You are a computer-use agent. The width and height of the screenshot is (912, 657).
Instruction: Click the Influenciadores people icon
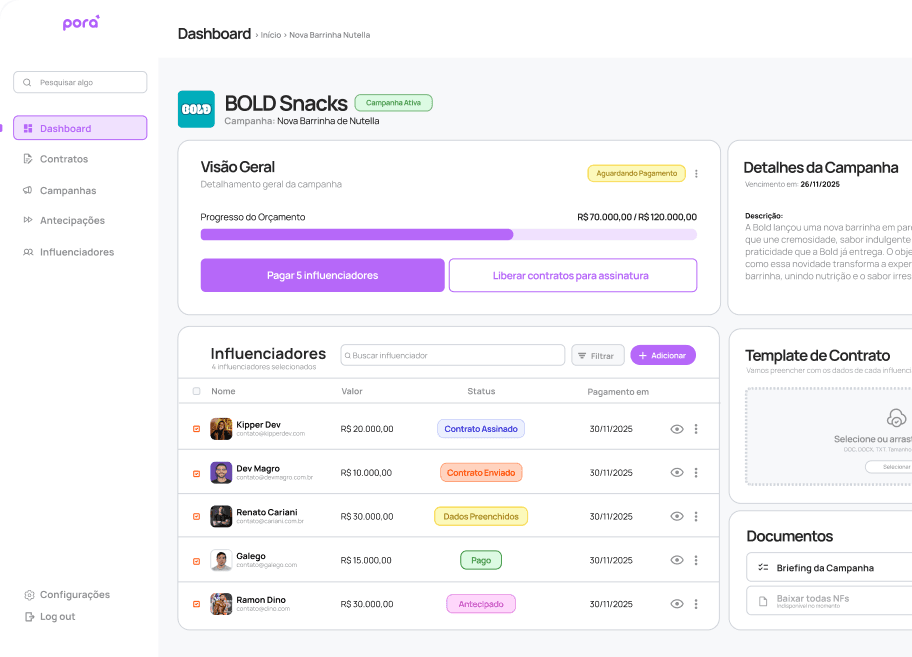28,252
